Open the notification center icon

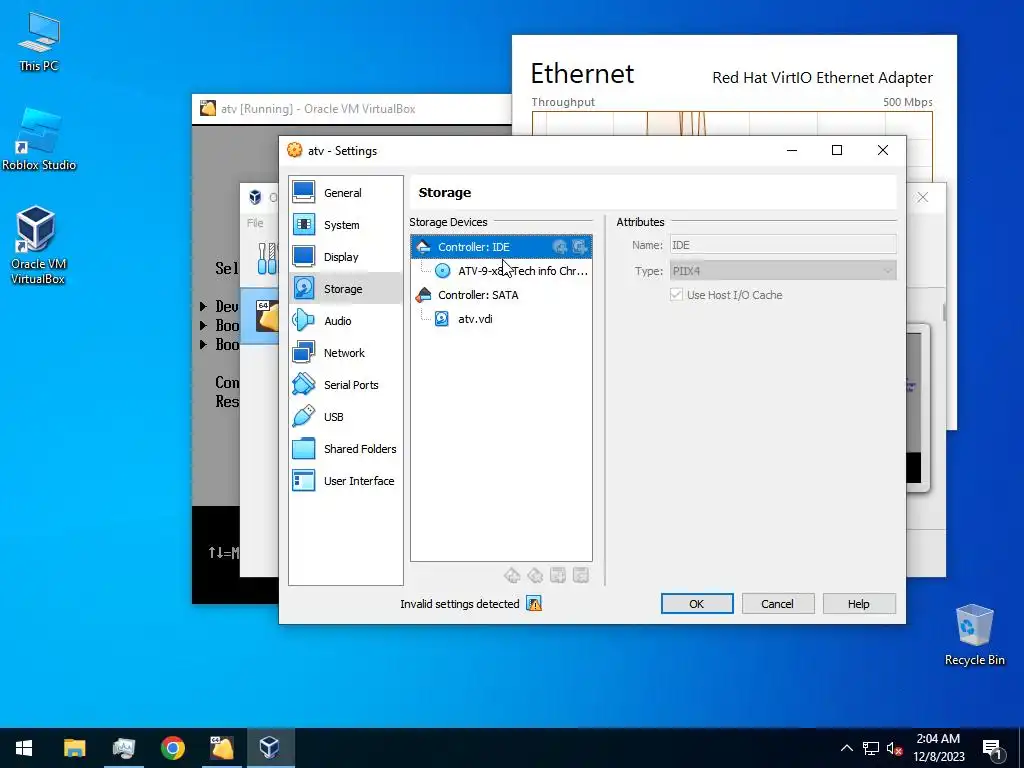(x=992, y=748)
